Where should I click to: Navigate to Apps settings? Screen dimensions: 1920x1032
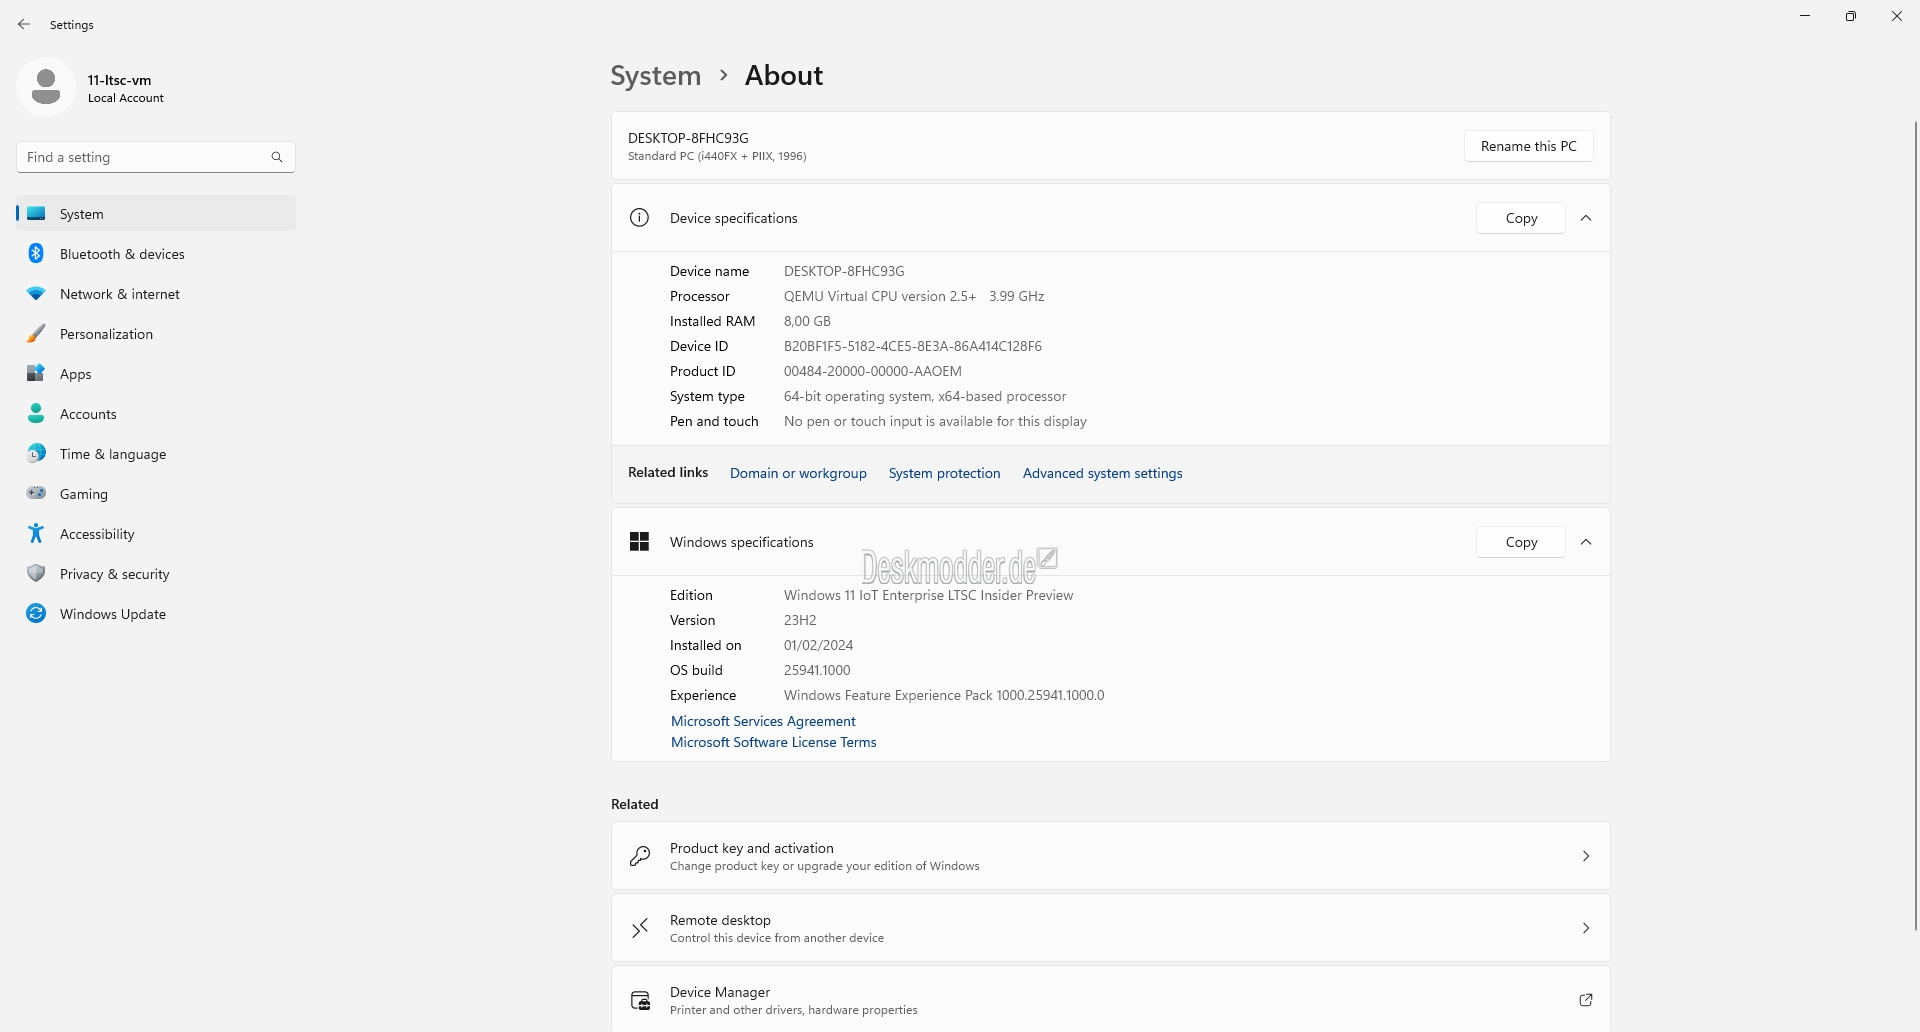[x=156, y=374]
